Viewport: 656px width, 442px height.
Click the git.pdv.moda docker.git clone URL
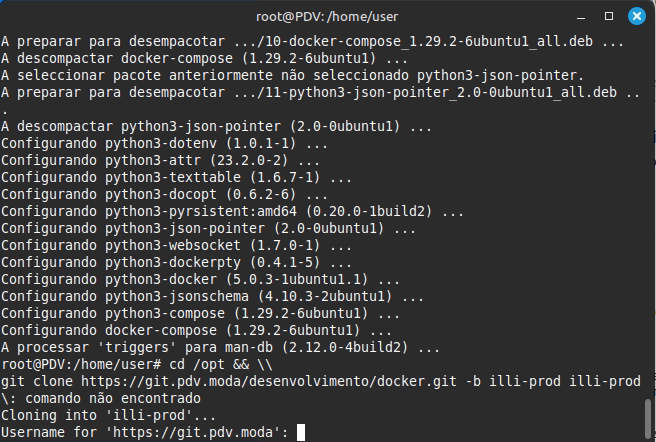269,381
